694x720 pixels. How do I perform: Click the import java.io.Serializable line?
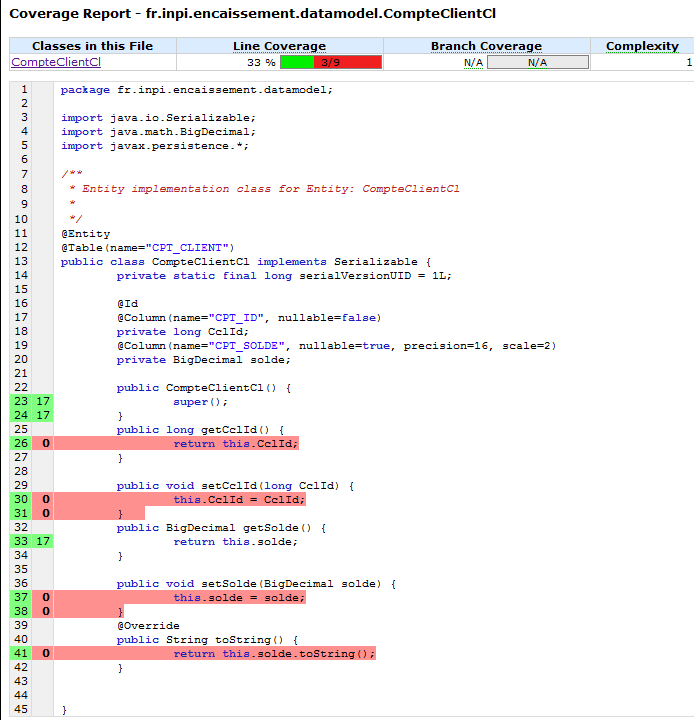158,118
